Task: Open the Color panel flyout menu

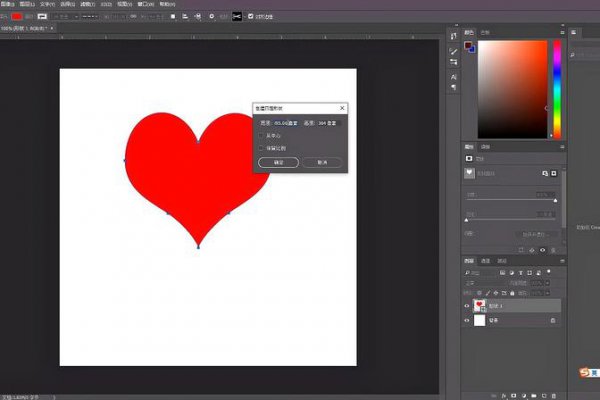Action: coord(562,33)
